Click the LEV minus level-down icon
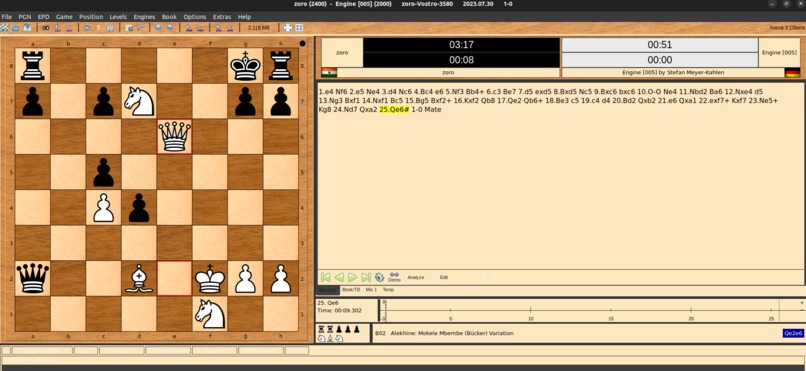 click(x=68, y=28)
